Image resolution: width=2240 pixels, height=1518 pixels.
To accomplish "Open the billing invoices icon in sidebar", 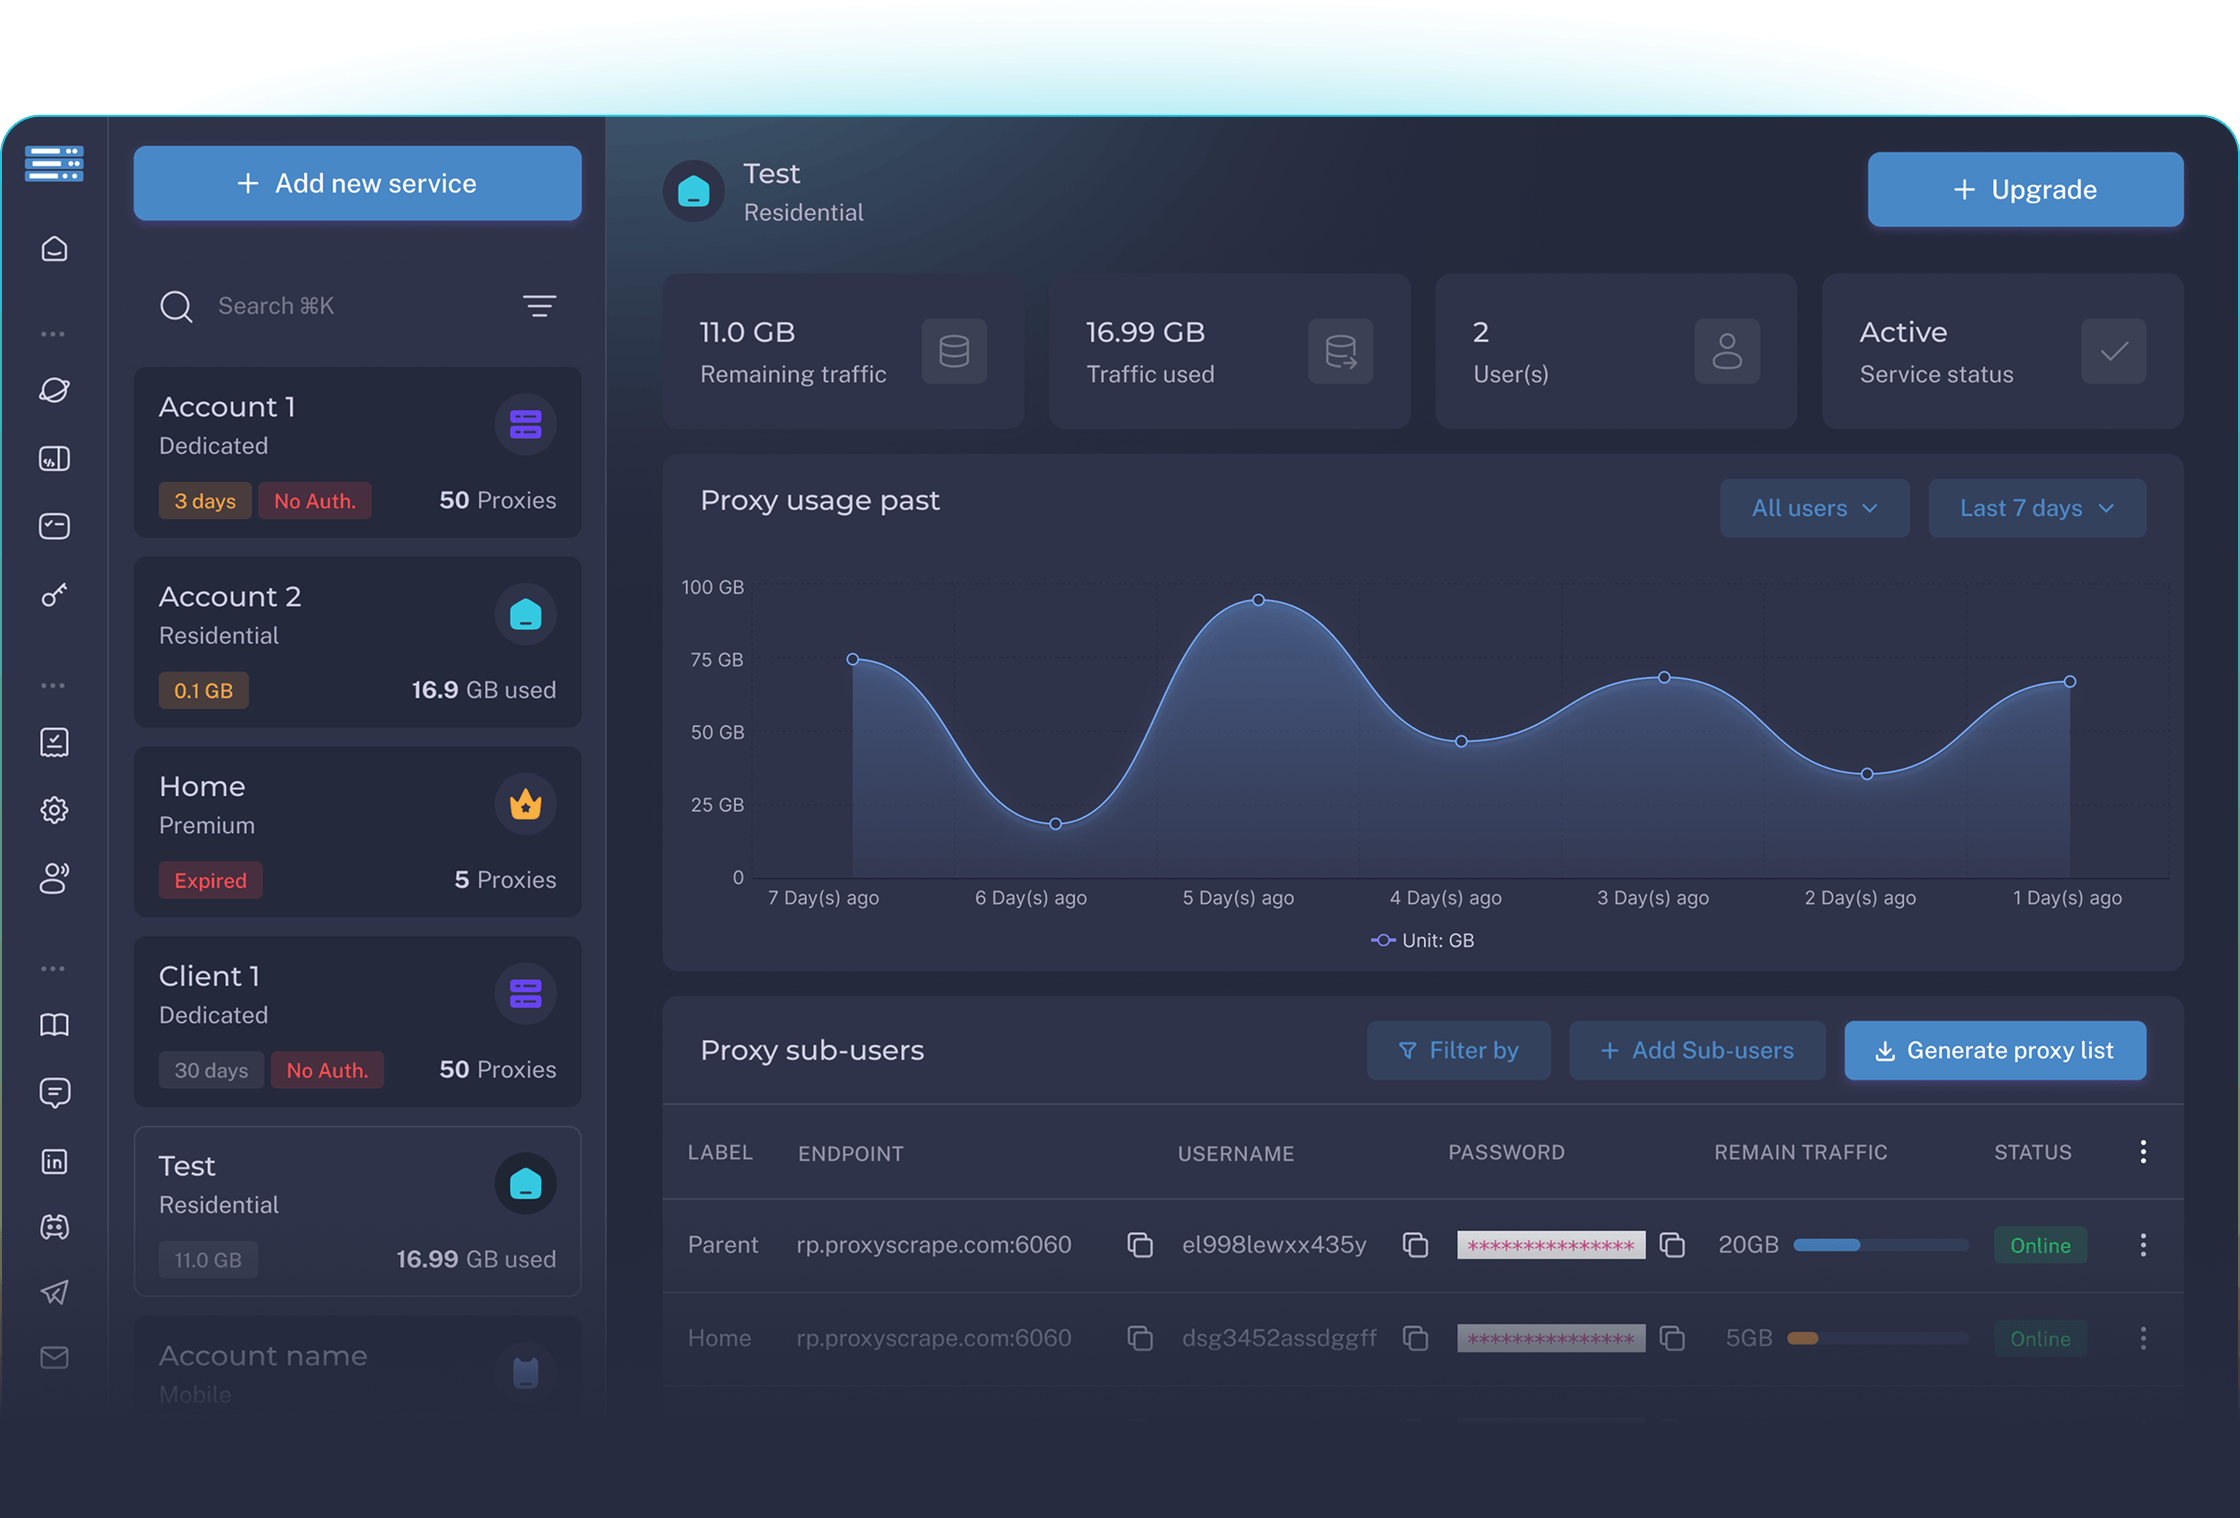I will (55, 742).
